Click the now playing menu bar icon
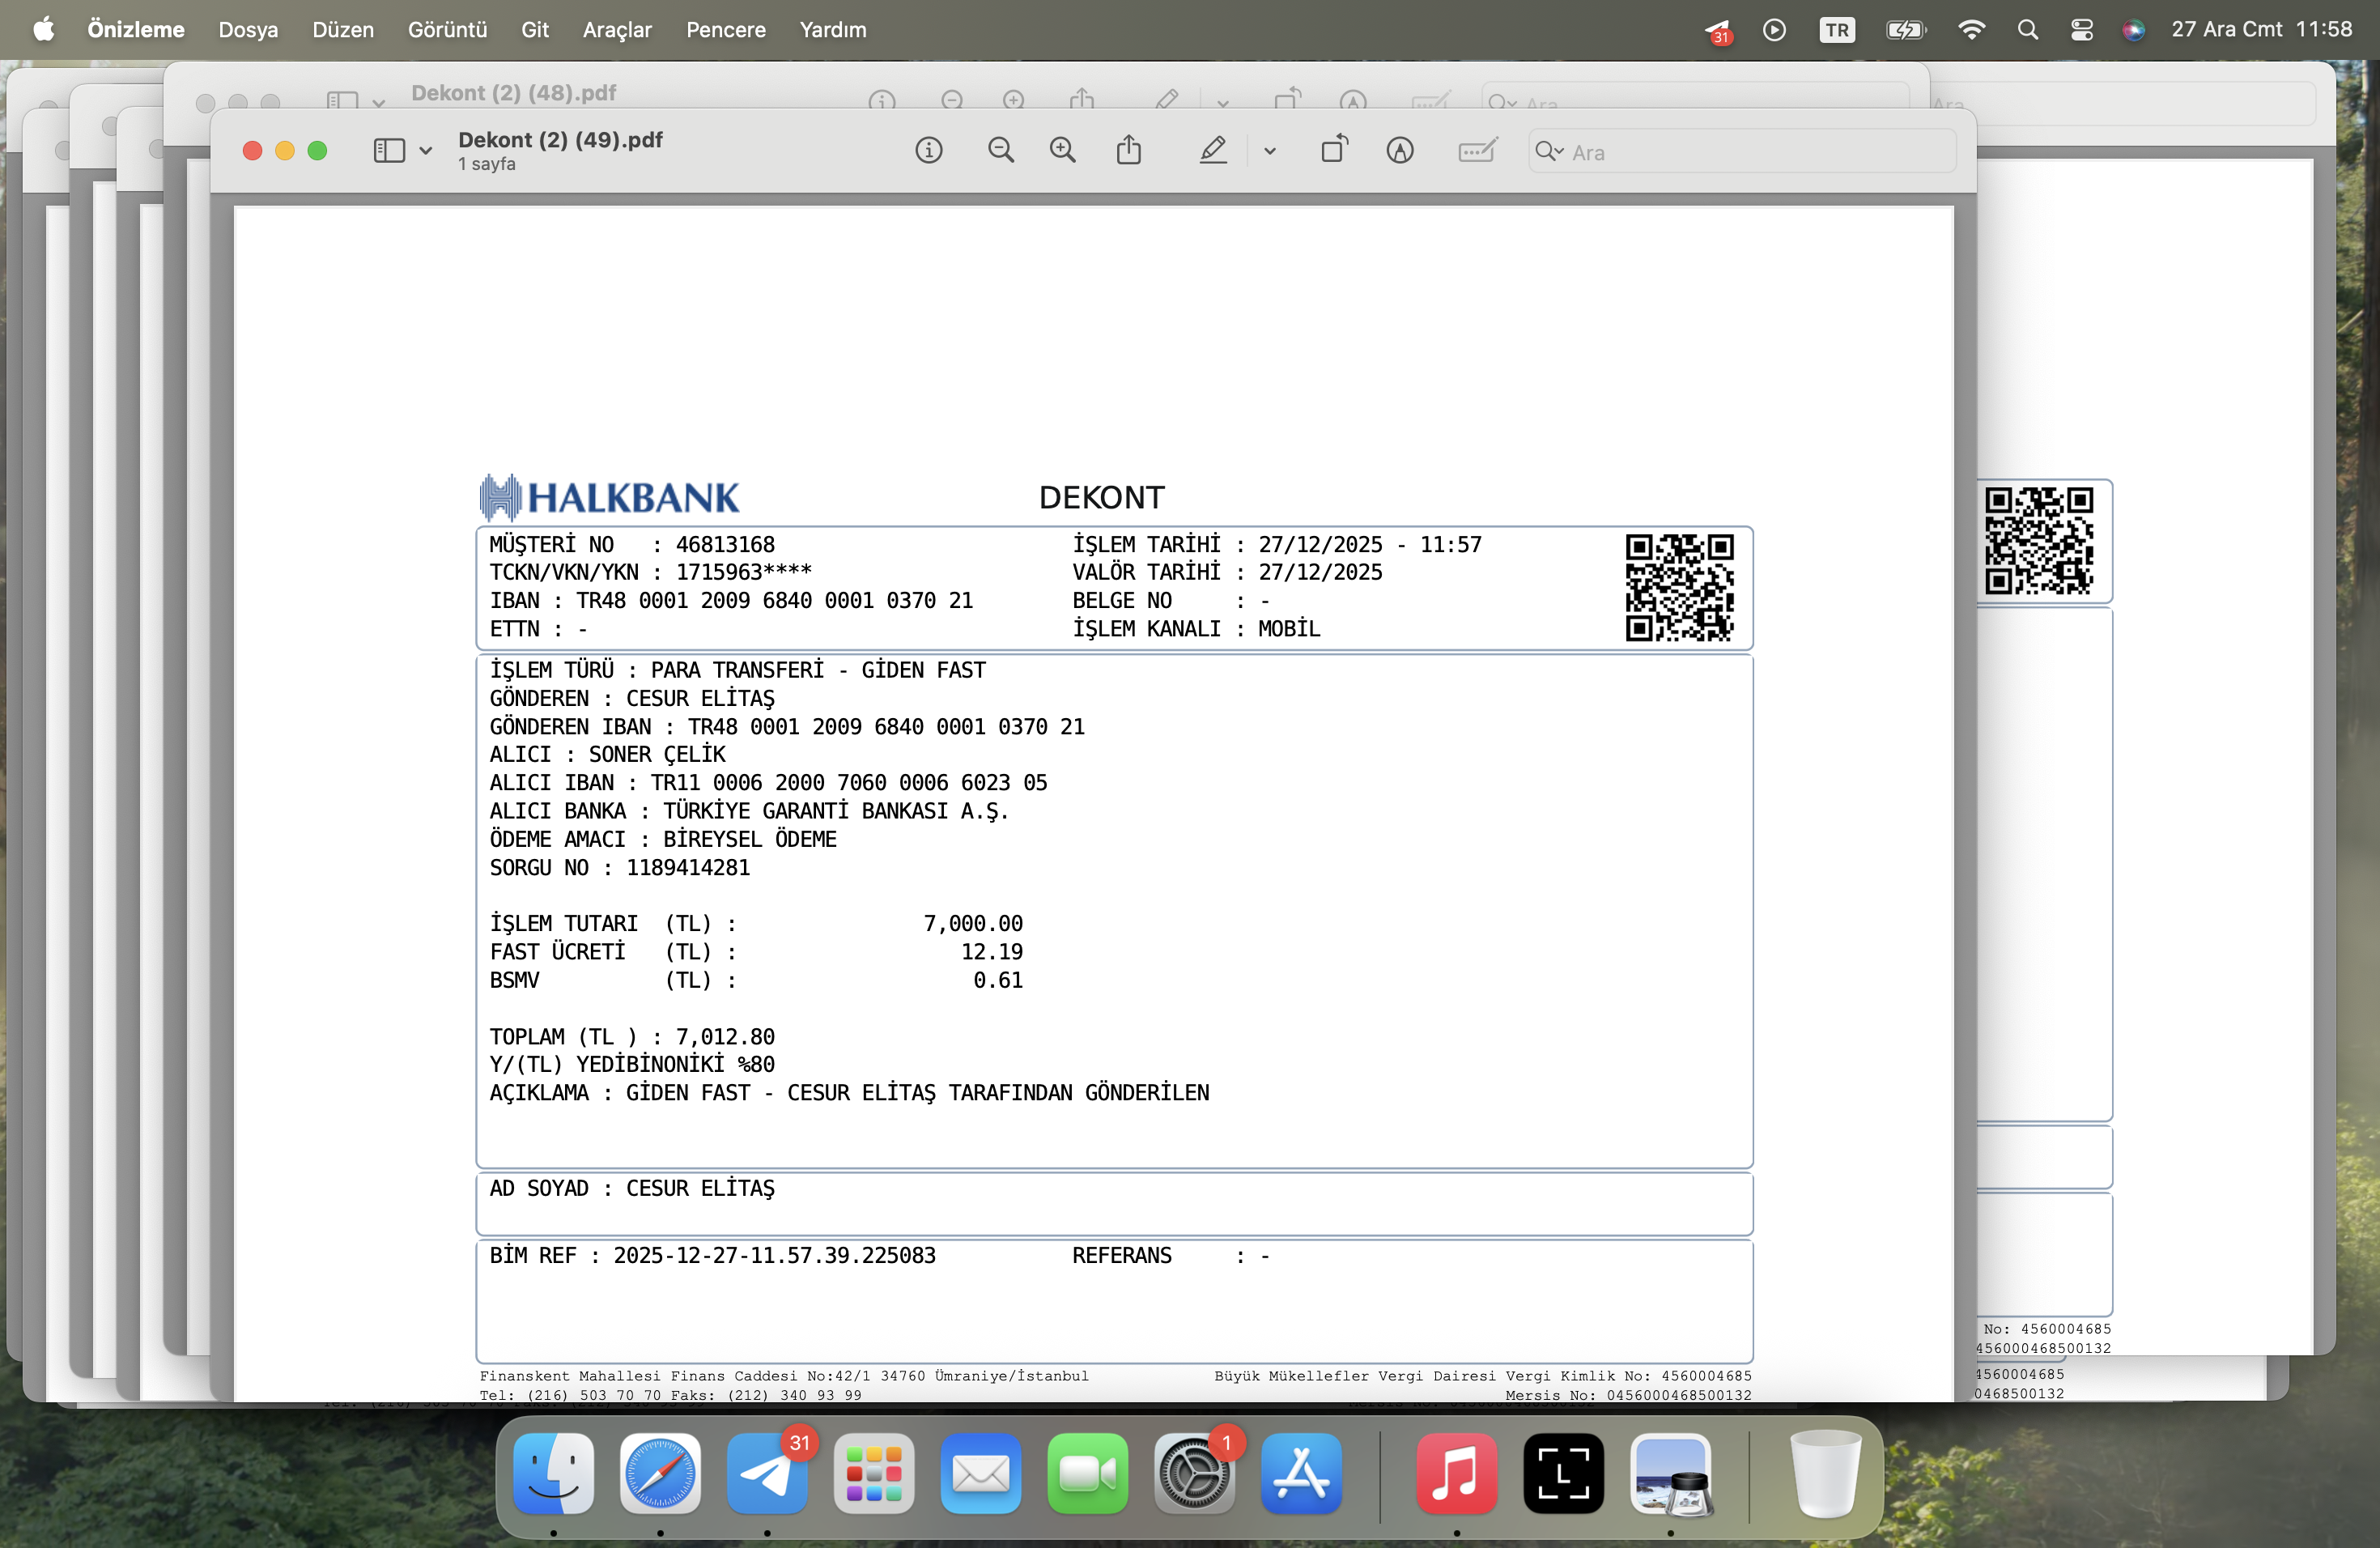Image resolution: width=2380 pixels, height=1548 pixels. (1774, 30)
